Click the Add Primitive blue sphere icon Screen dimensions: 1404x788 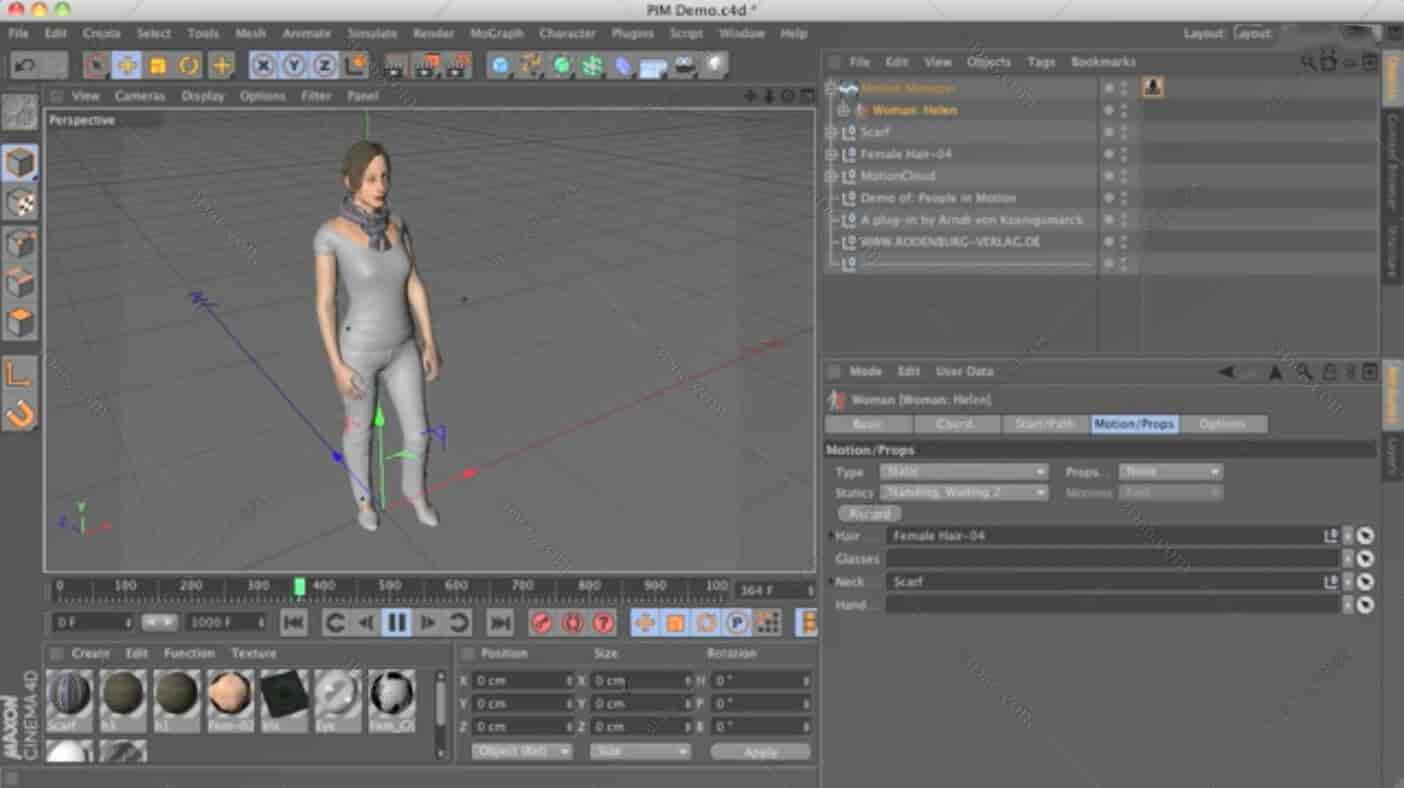click(498, 66)
